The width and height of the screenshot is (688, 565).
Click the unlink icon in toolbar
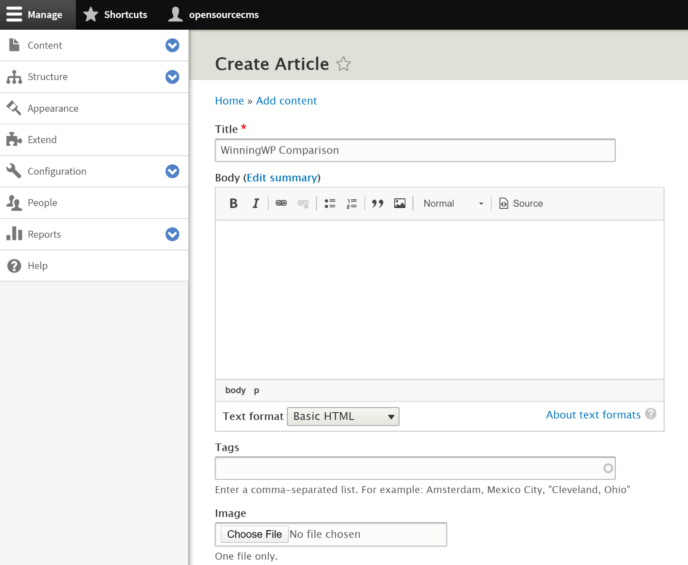click(x=303, y=203)
